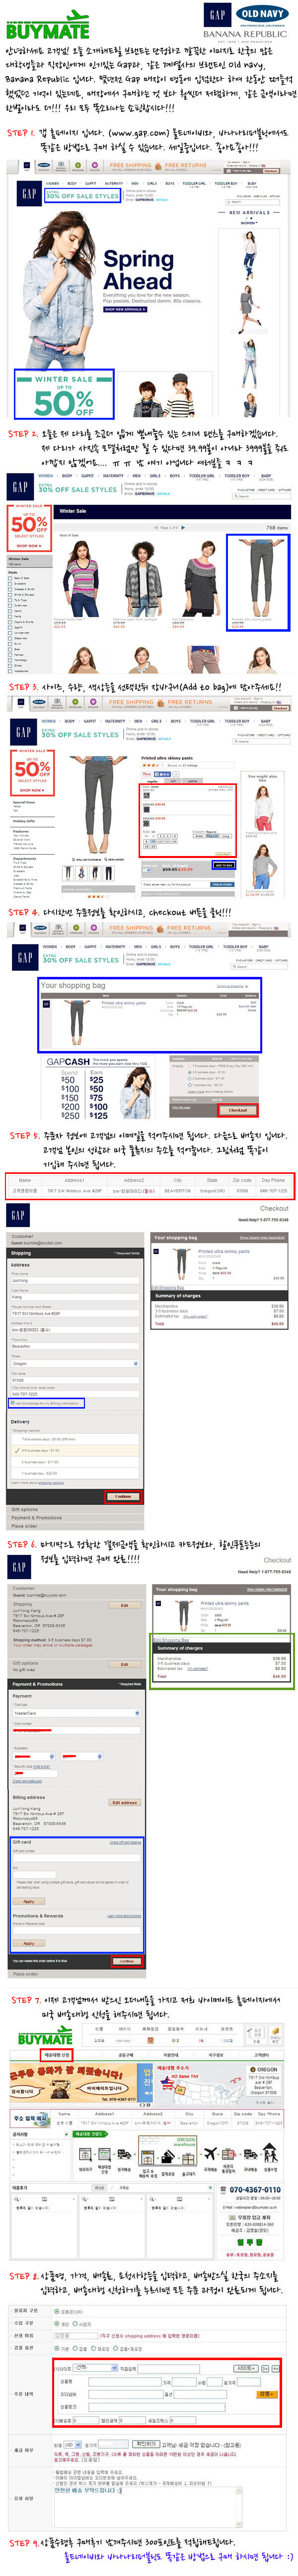Click the large BUYMATE logo heading the guide
The height and width of the screenshot is (2576, 298).
tap(47, 24)
